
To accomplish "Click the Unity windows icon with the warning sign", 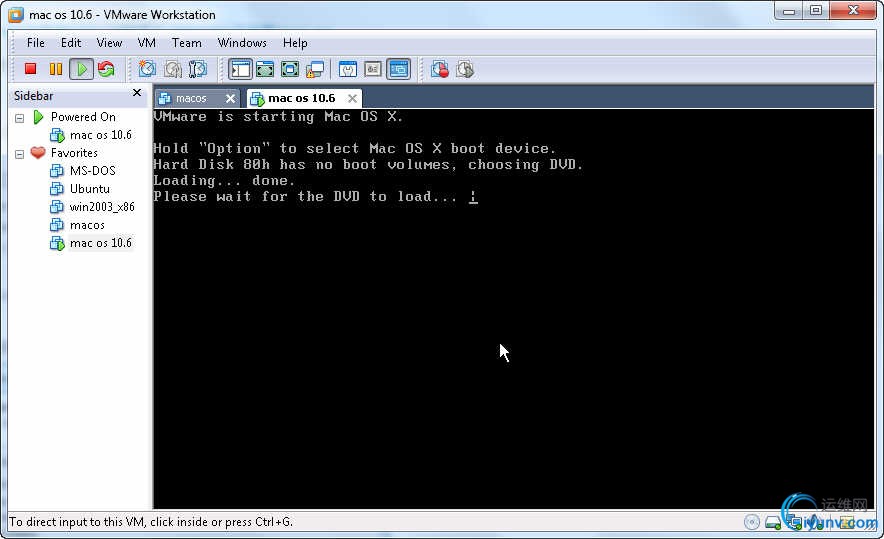I will pos(315,69).
